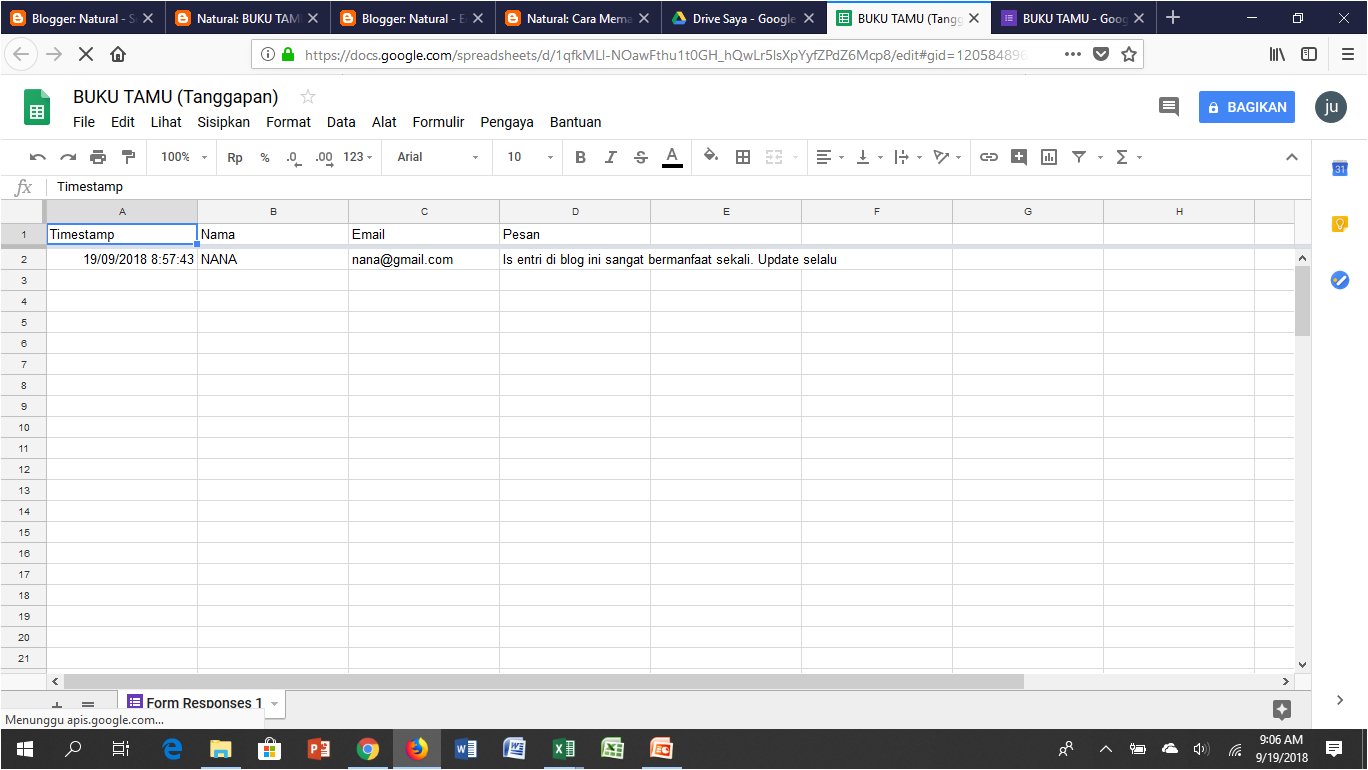Click the Insert chart icon
This screenshot has width=1368, height=770.
coord(1048,157)
